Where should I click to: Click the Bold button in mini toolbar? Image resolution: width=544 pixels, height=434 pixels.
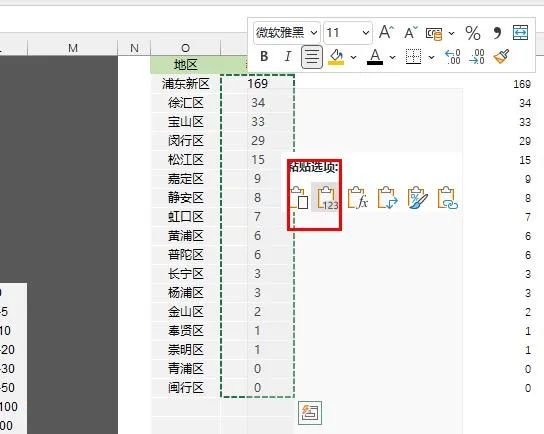[x=264, y=56]
